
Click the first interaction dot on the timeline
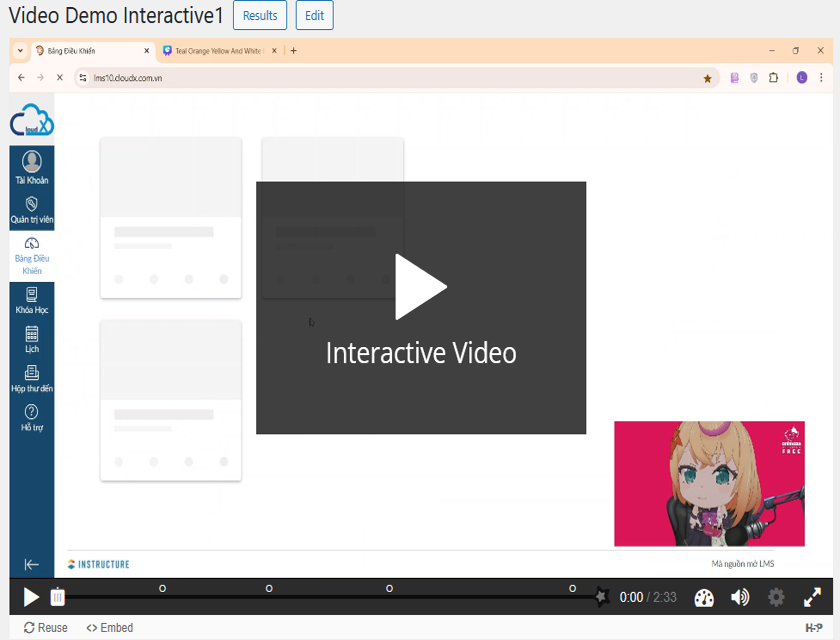163,588
